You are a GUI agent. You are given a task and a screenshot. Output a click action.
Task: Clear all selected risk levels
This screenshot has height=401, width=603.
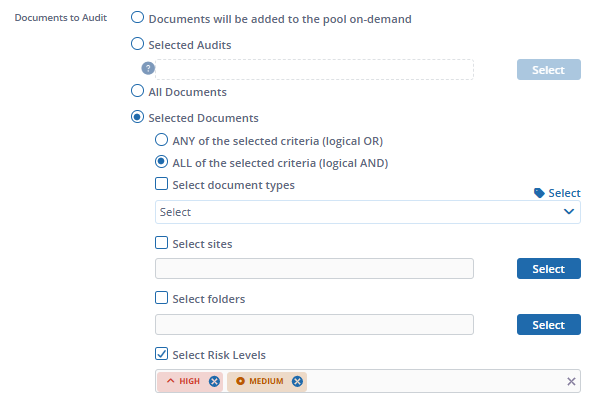(572, 381)
